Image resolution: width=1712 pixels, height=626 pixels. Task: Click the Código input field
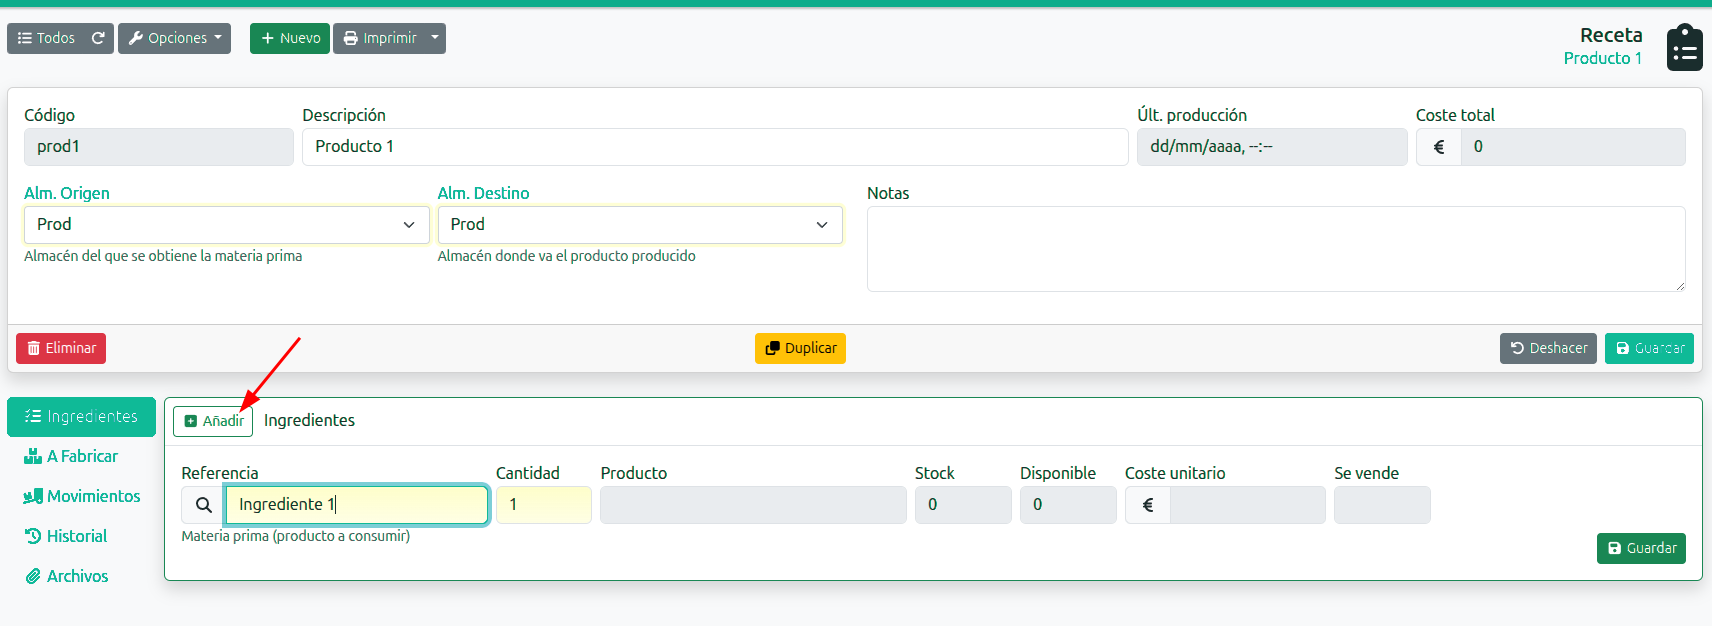[159, 147]
